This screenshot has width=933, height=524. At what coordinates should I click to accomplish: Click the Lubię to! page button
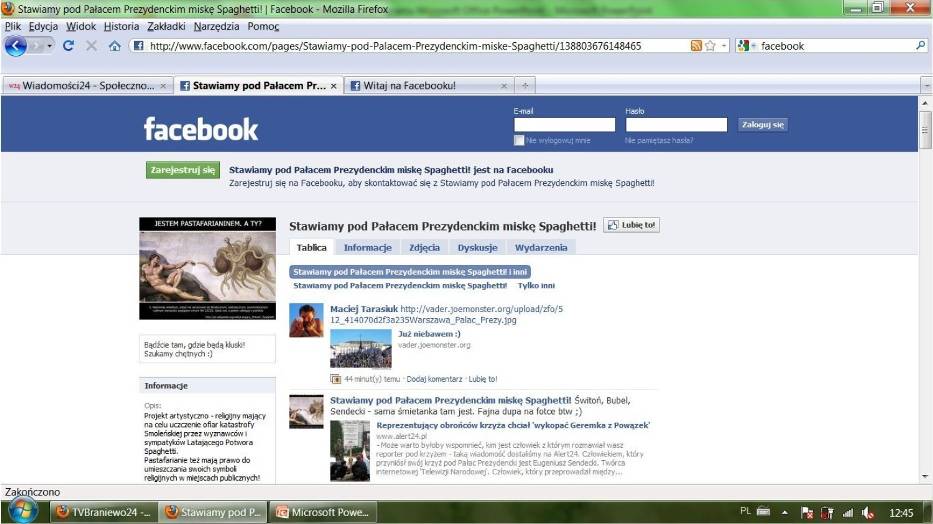pos(631,225)
